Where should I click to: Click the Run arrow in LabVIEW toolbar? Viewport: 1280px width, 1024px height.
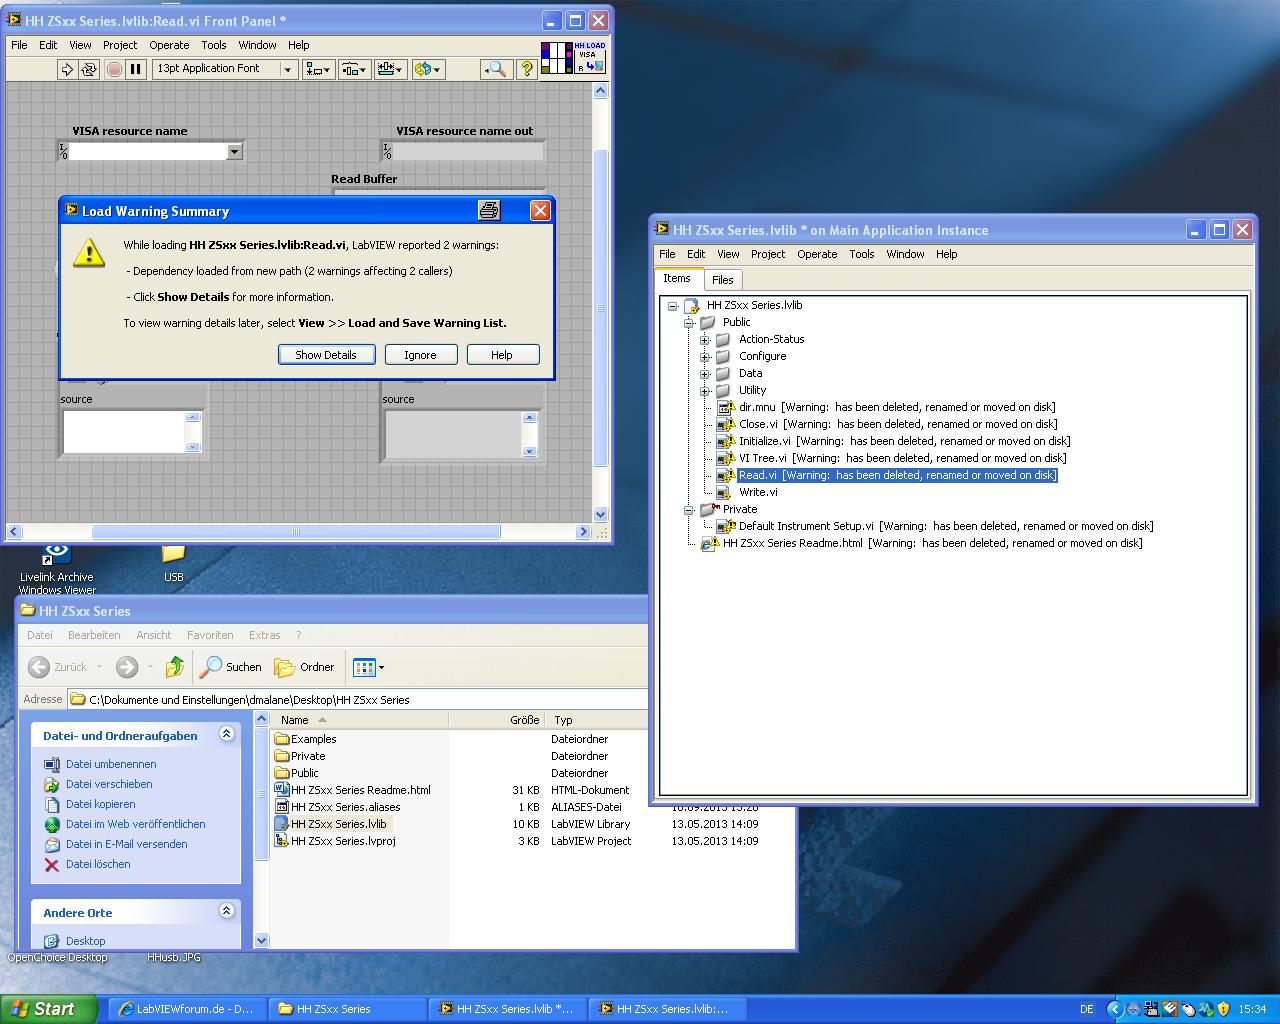tap(67, 69)
